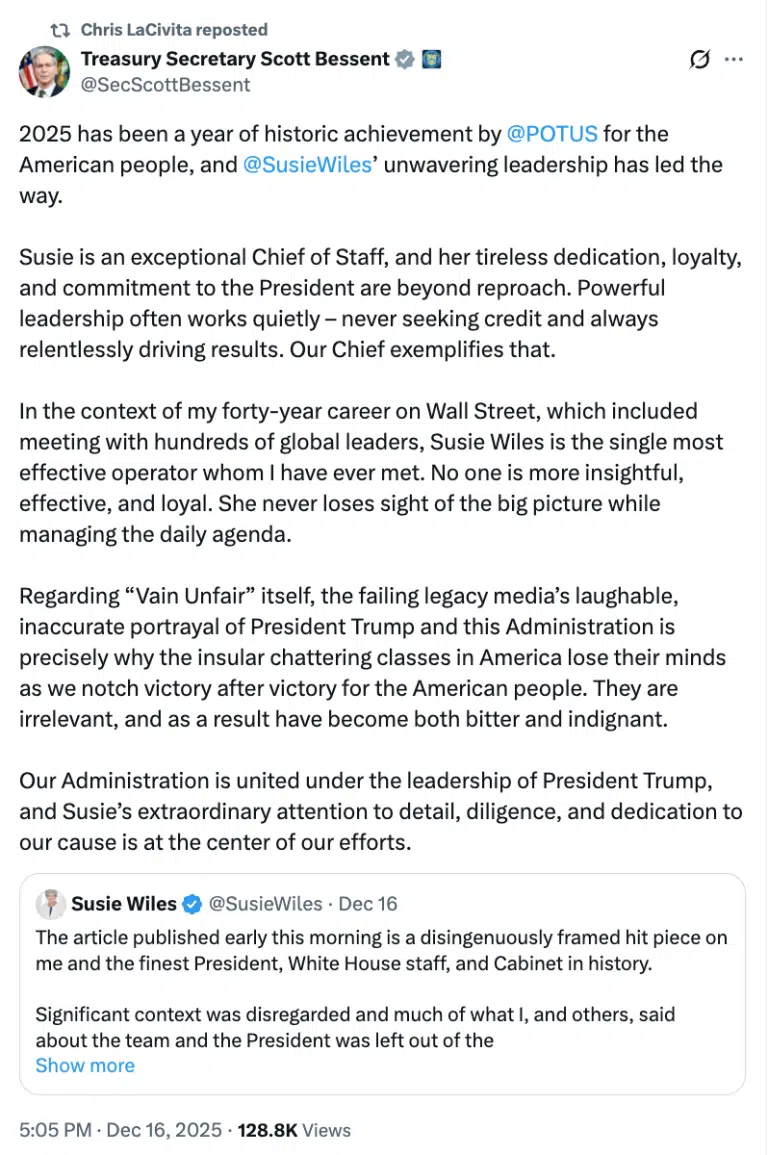Open Treasury Secretary Scott Bessent display name
This screenshot has width=768, height=1155.
[x=235, y=59]
